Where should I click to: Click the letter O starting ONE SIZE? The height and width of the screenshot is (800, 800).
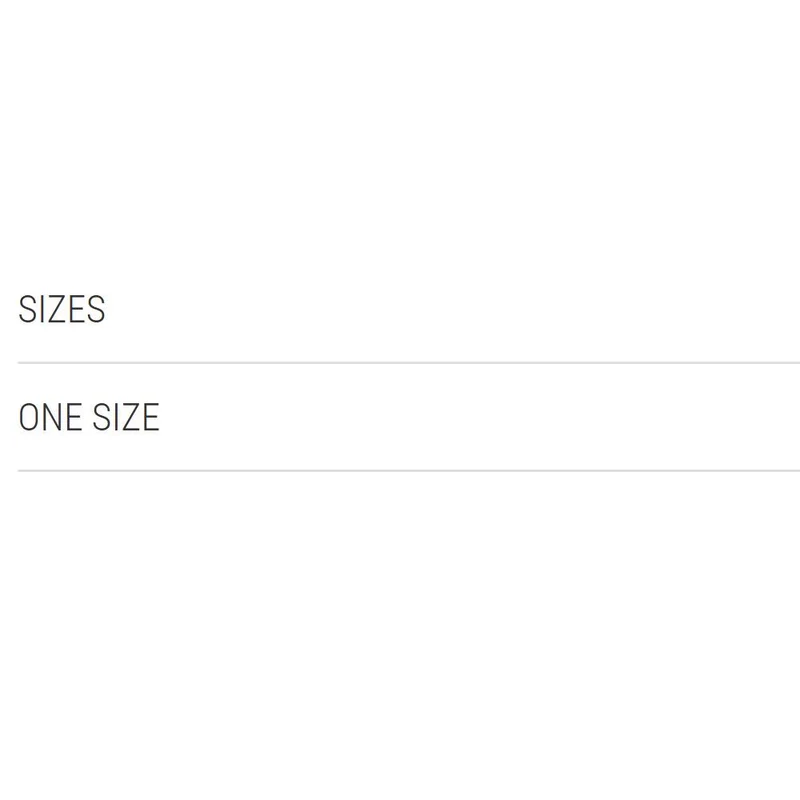click(x=29, y=417)
